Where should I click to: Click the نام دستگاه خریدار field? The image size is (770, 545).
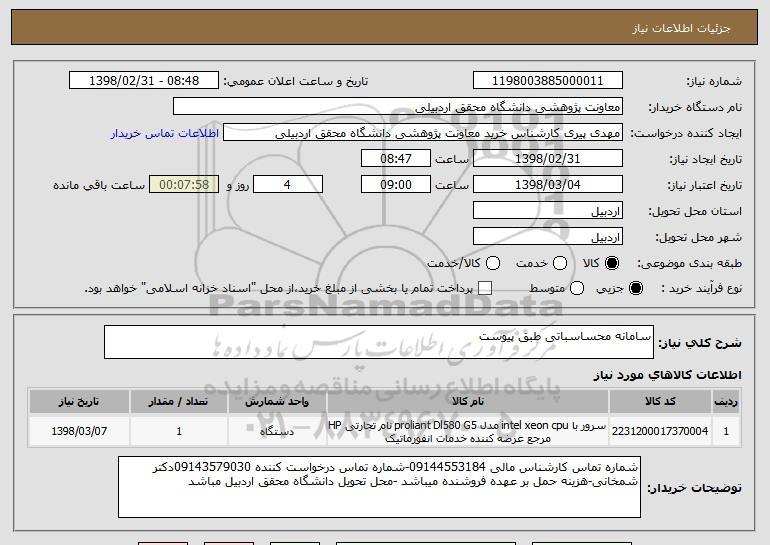398,107
